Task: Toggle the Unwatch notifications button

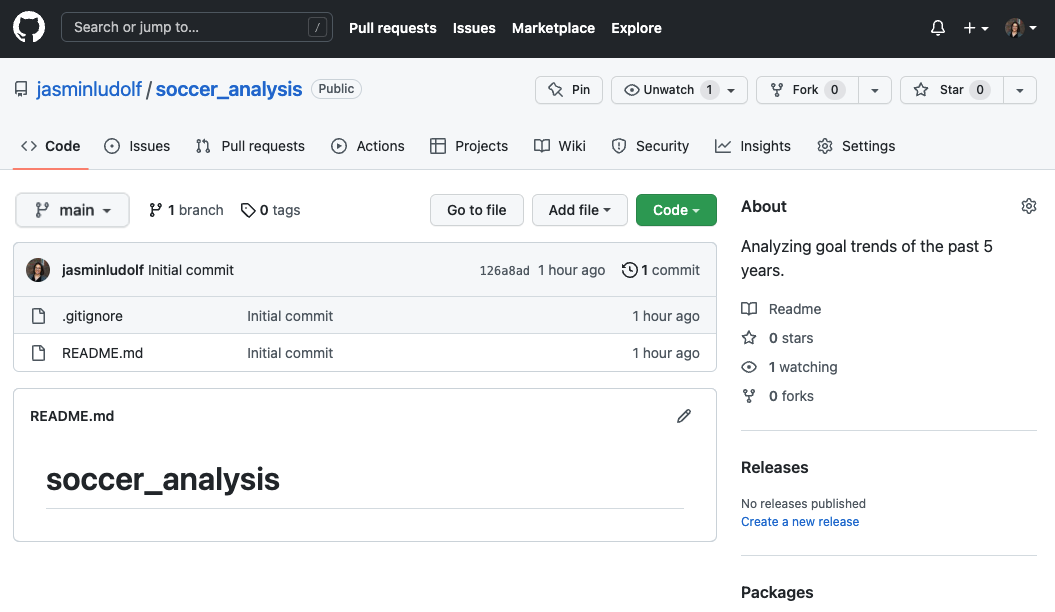Action: tap(670, 90)
